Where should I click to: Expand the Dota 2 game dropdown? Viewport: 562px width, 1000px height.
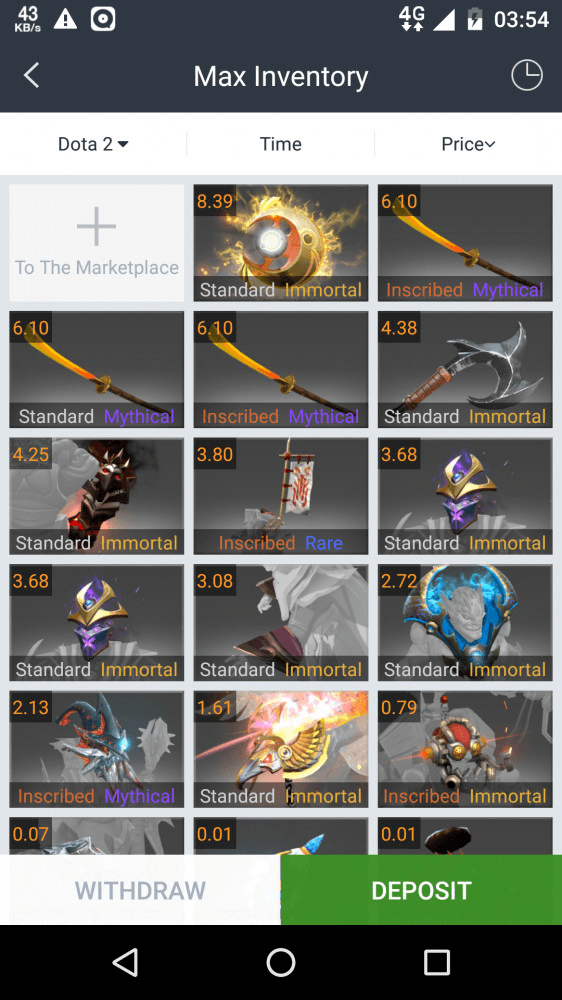coord(93,144)
